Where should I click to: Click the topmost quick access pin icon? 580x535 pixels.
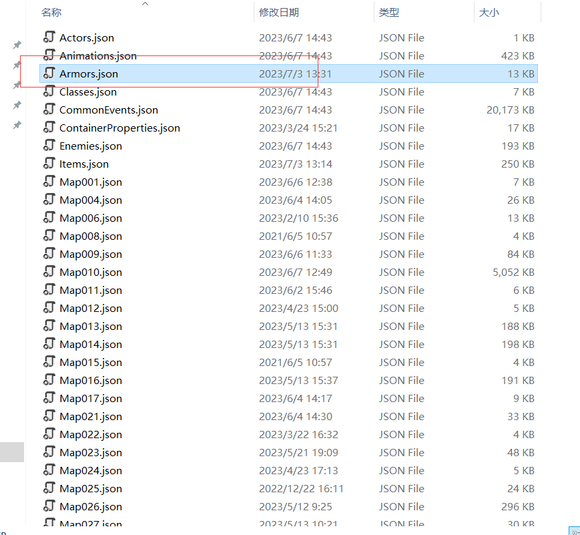pos(17,45)
